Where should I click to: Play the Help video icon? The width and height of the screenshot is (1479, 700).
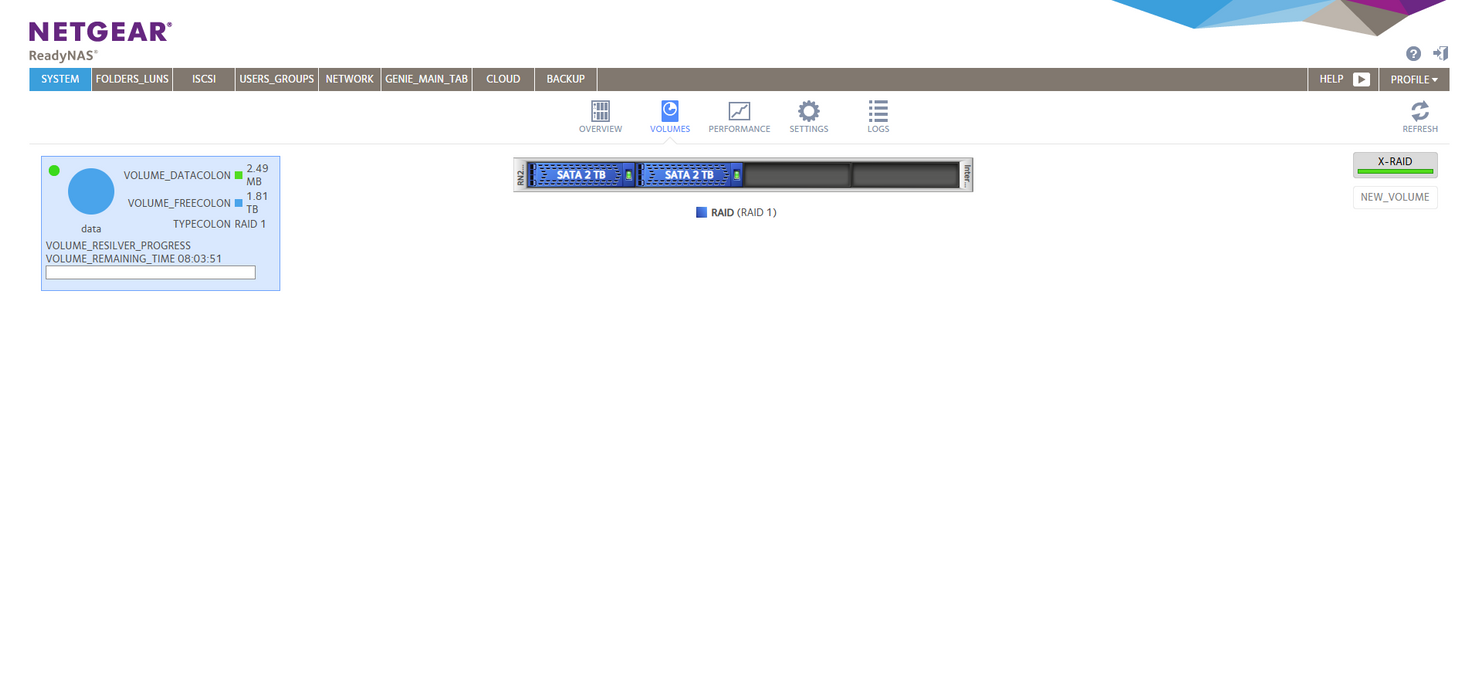tap(1361, 79)
